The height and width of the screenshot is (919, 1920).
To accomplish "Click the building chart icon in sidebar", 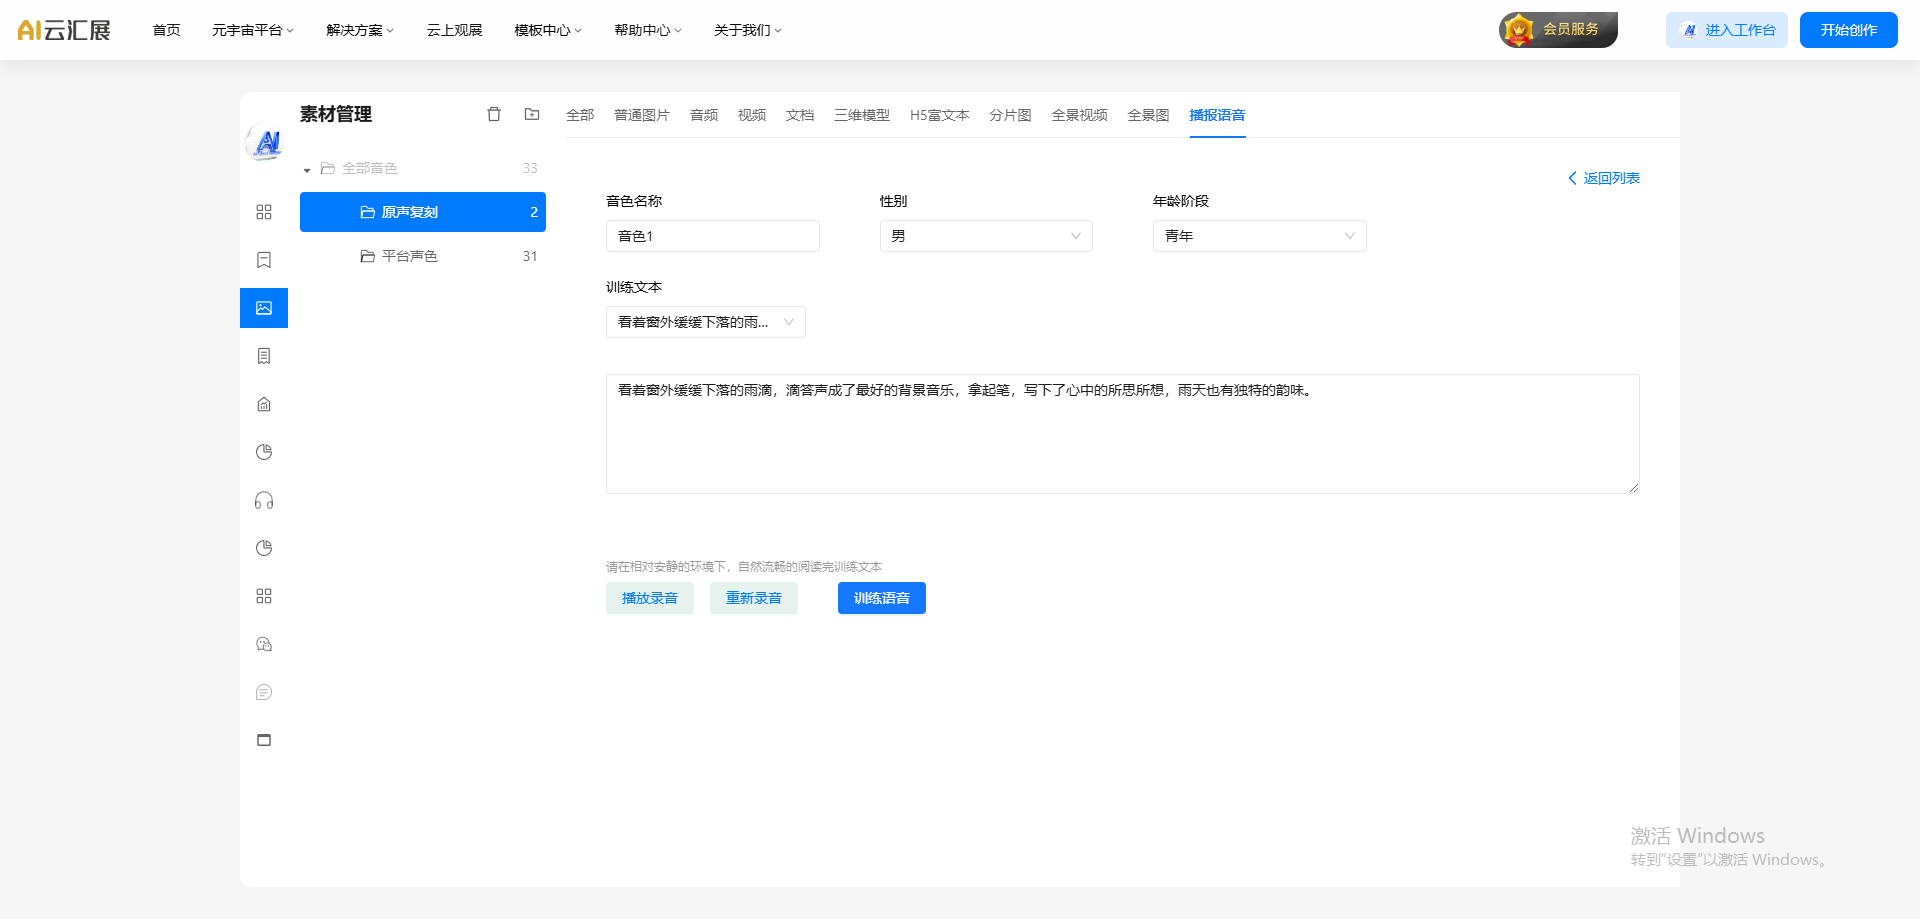I will [264, 404].
